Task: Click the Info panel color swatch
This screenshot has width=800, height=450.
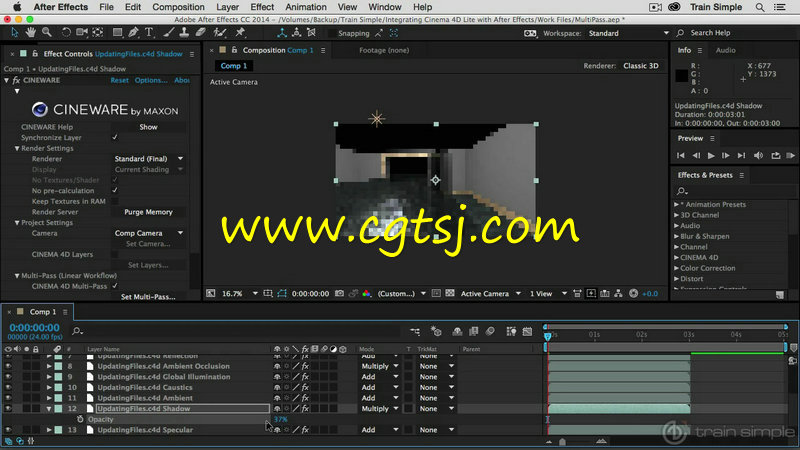Action: click(682, 76)
